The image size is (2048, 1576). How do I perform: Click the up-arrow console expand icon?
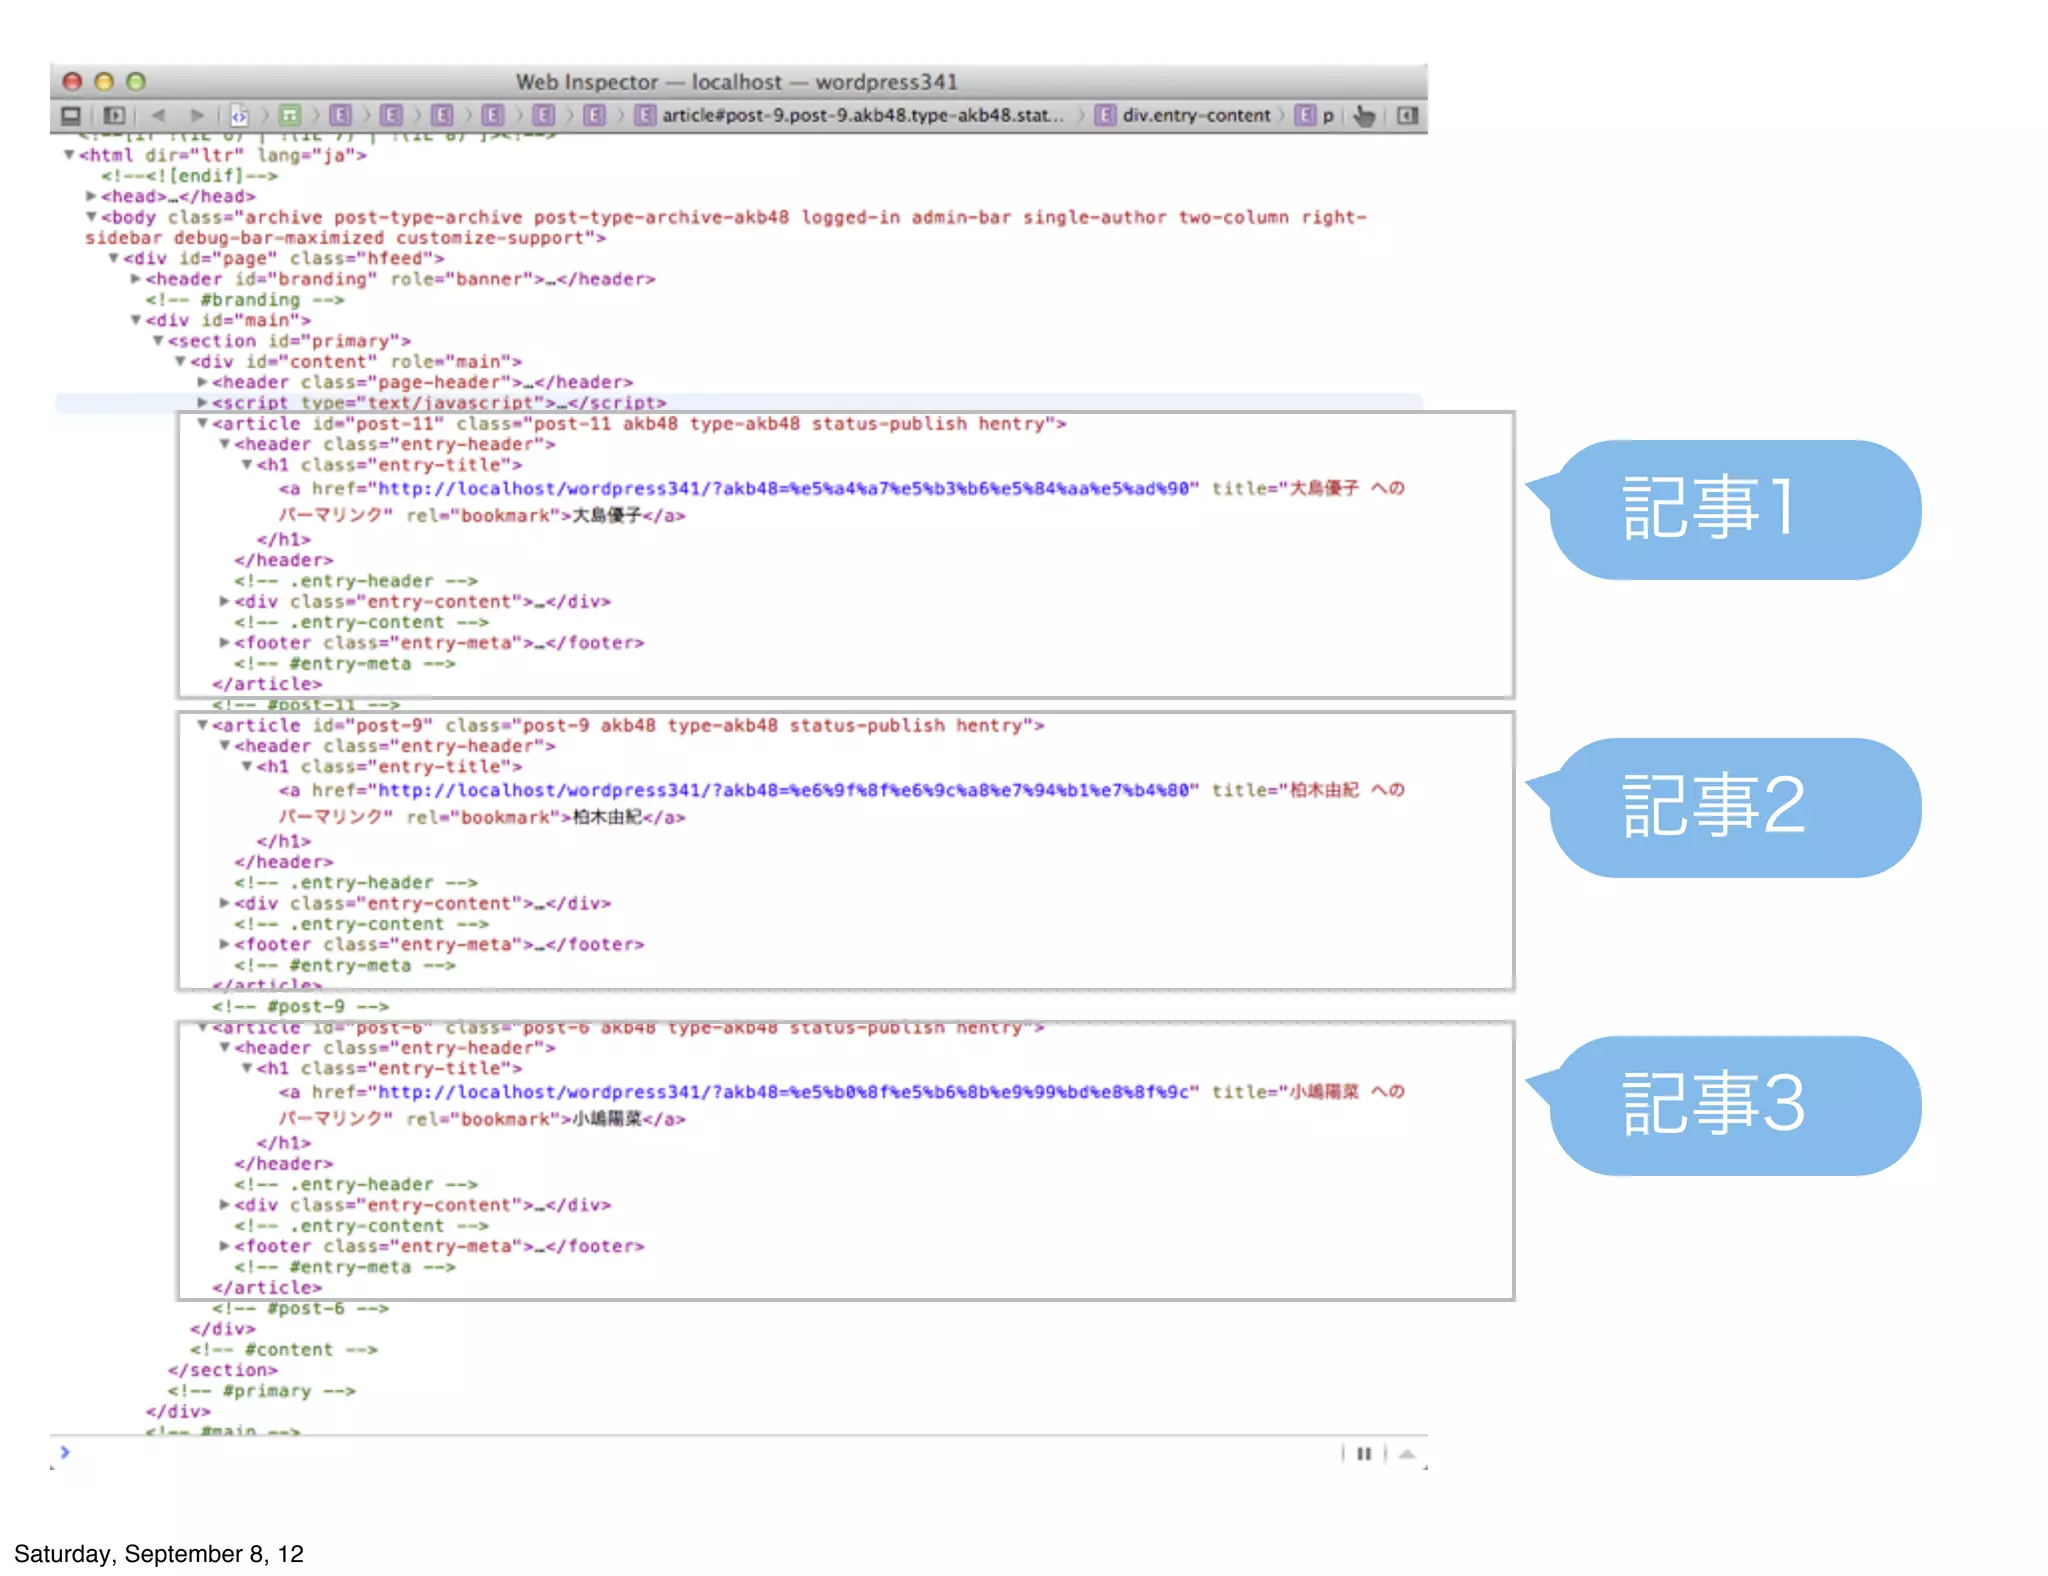[1406, 1454]
